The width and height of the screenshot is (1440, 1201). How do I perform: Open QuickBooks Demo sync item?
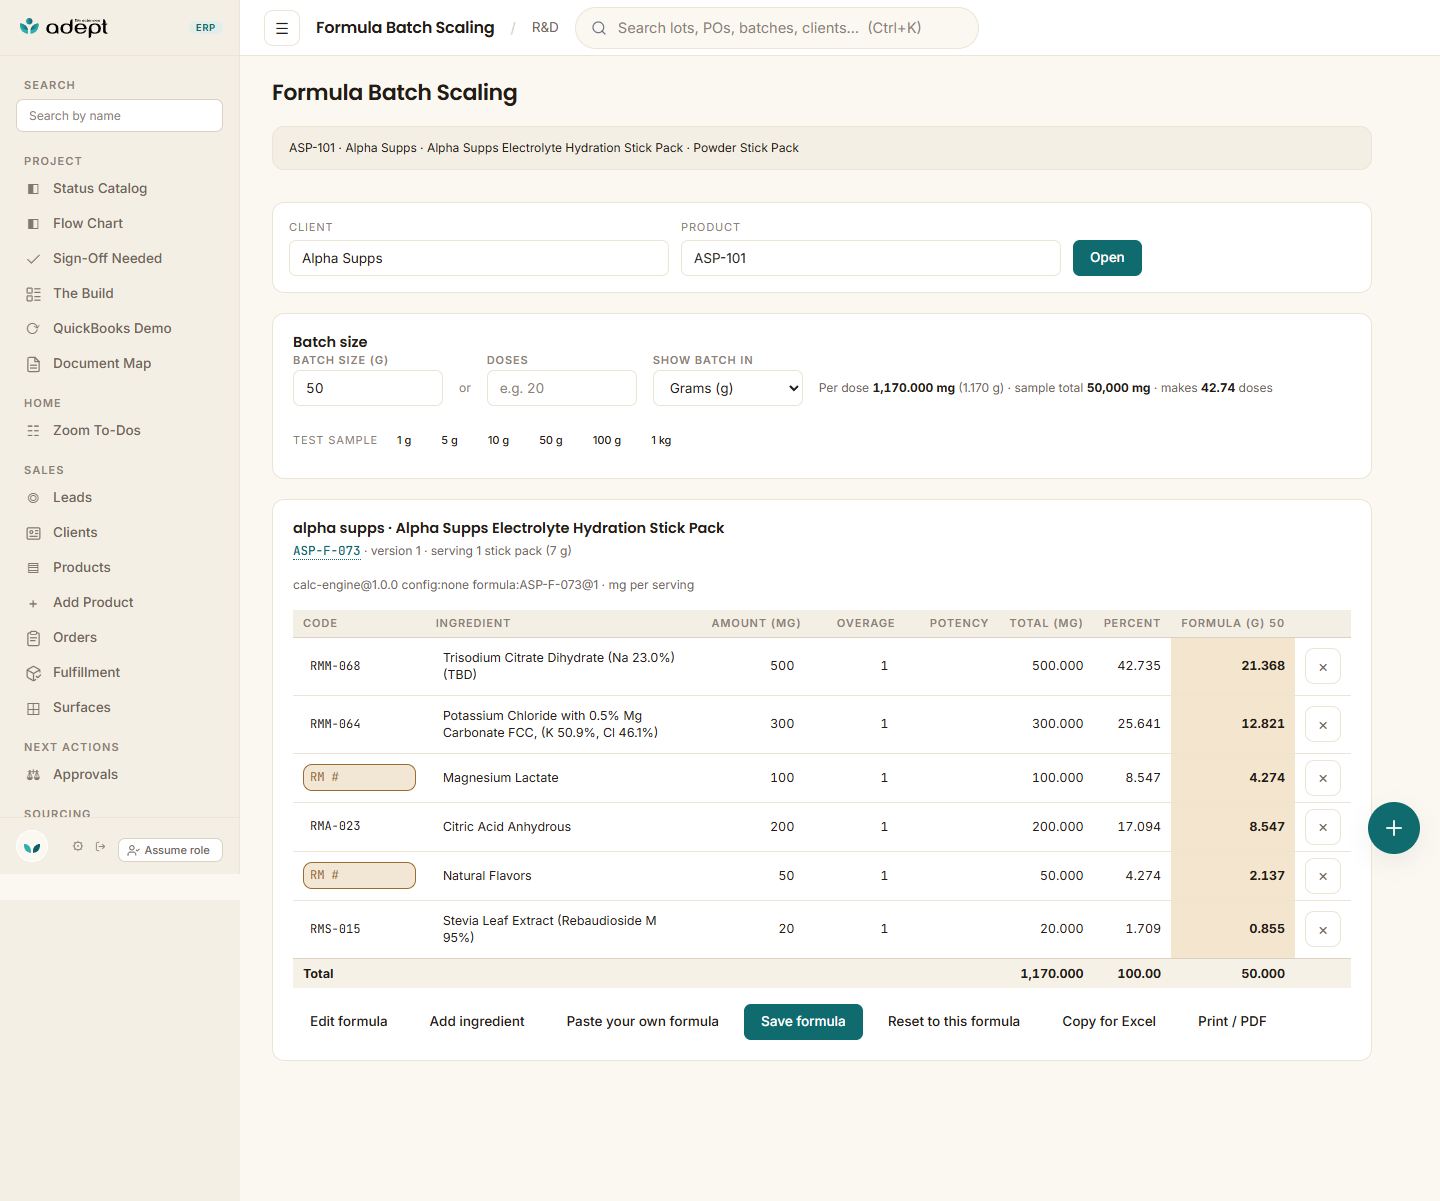(112, 328)
